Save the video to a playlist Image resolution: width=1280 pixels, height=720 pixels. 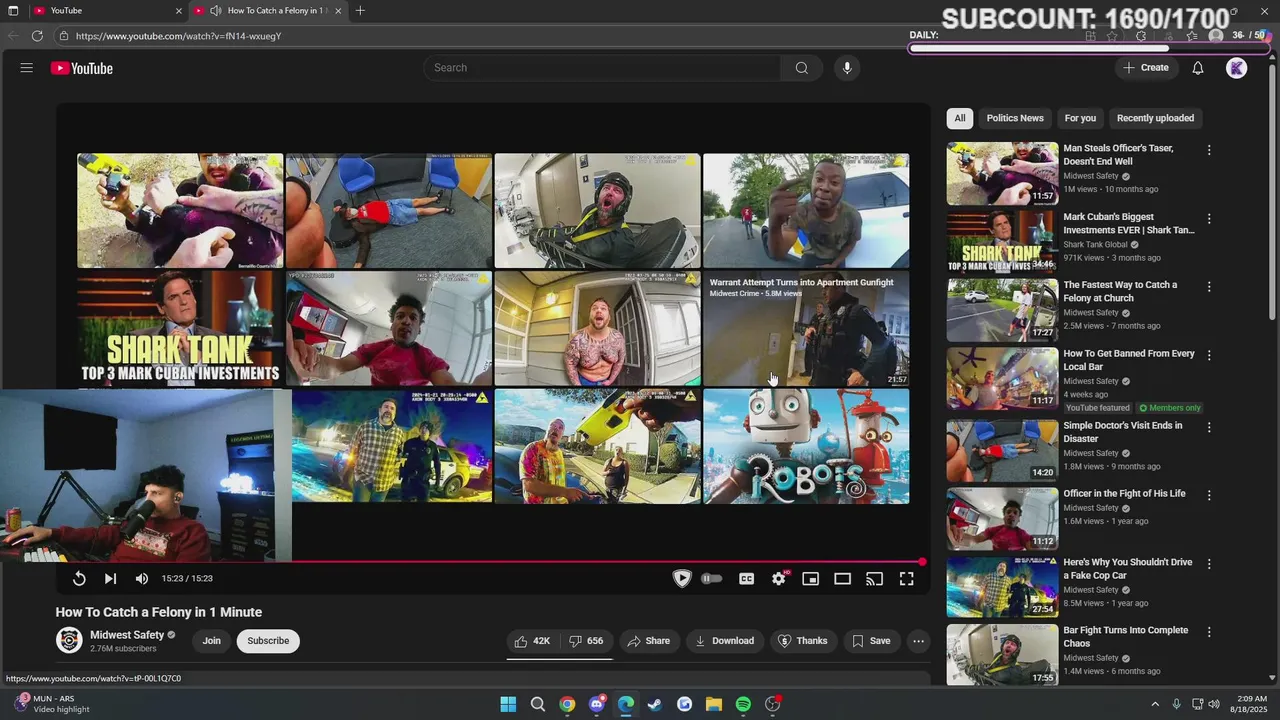pyautogui.click(x=871, y=641)
